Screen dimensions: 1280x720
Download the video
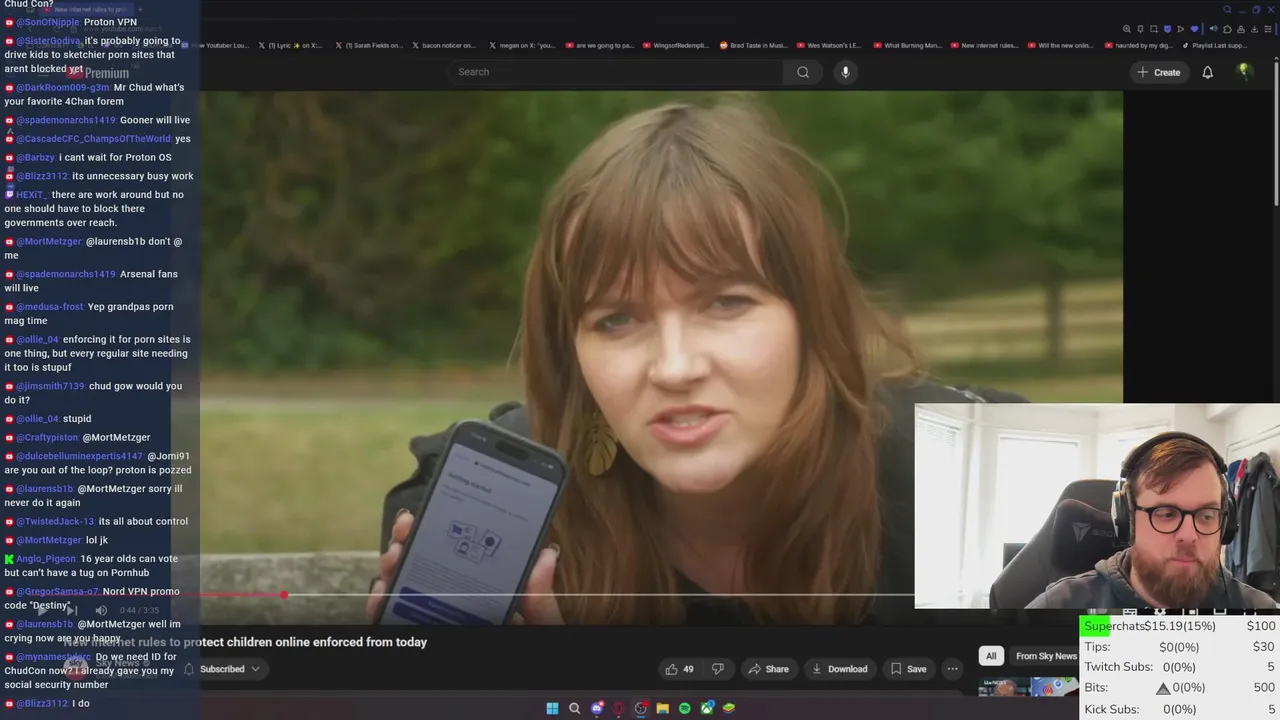click(839, 669)
